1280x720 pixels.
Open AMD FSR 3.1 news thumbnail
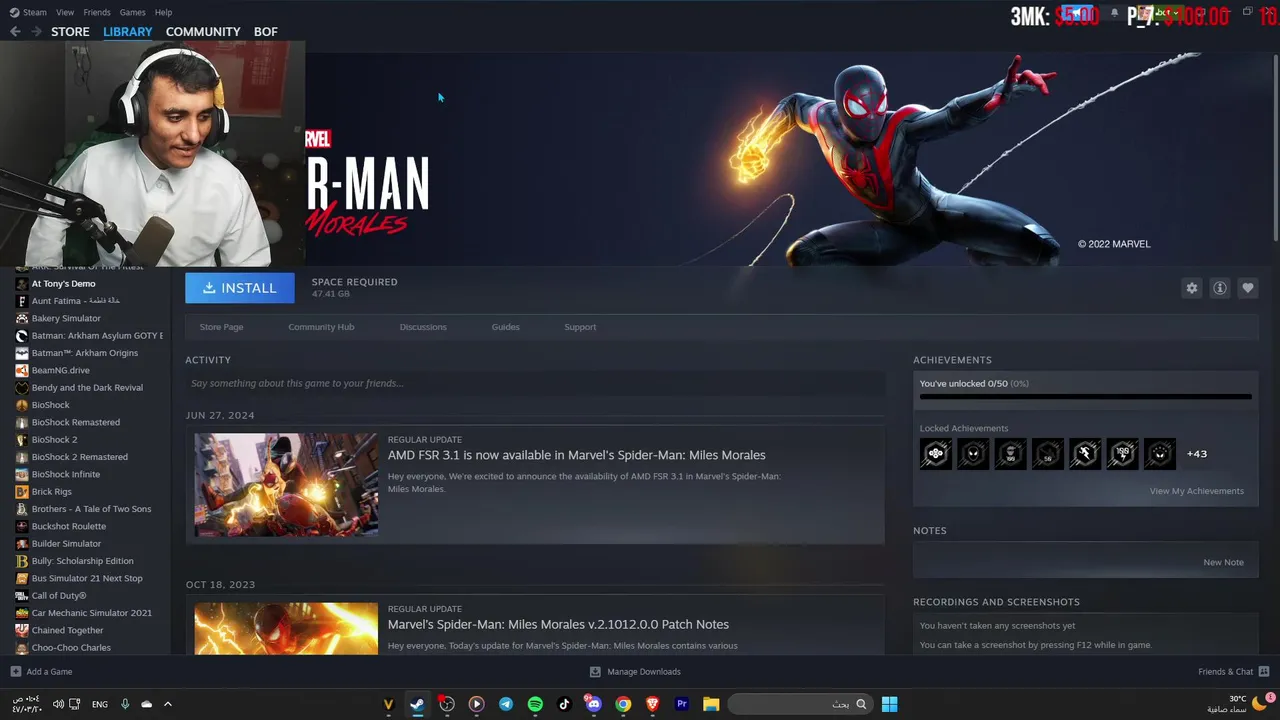click(x=286, y=485)
